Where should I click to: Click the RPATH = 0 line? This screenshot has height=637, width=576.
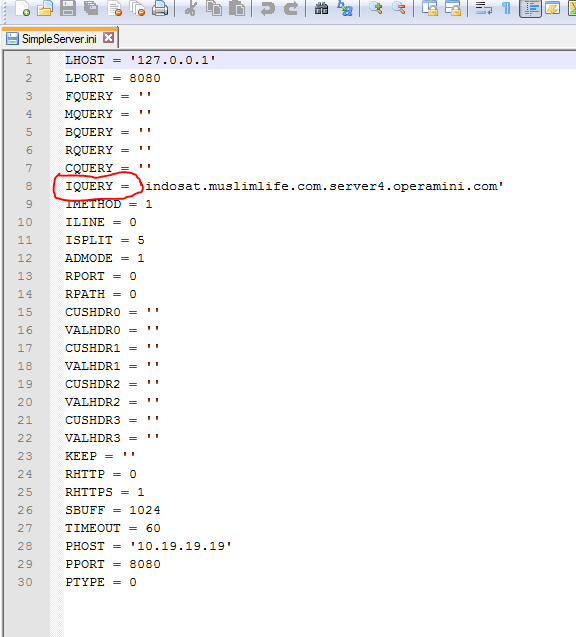pyautogui.click(x=101, y=294)
